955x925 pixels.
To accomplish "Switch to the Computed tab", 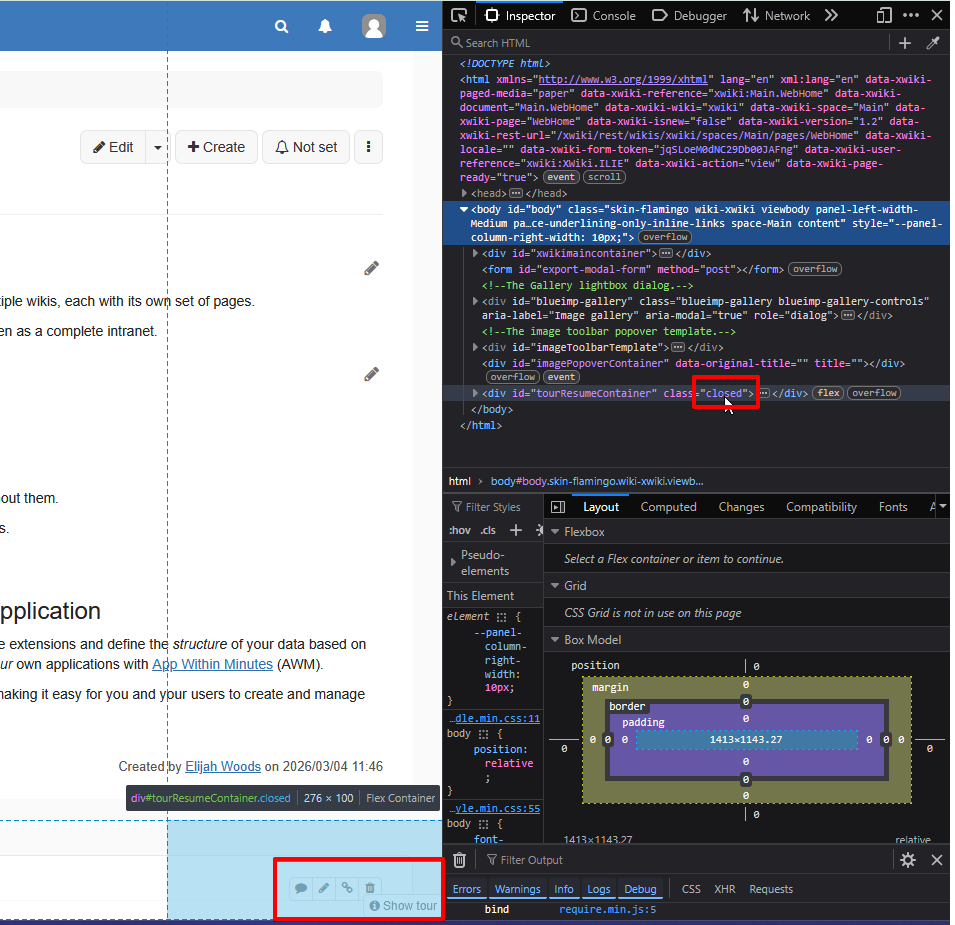I will (668, 507).
